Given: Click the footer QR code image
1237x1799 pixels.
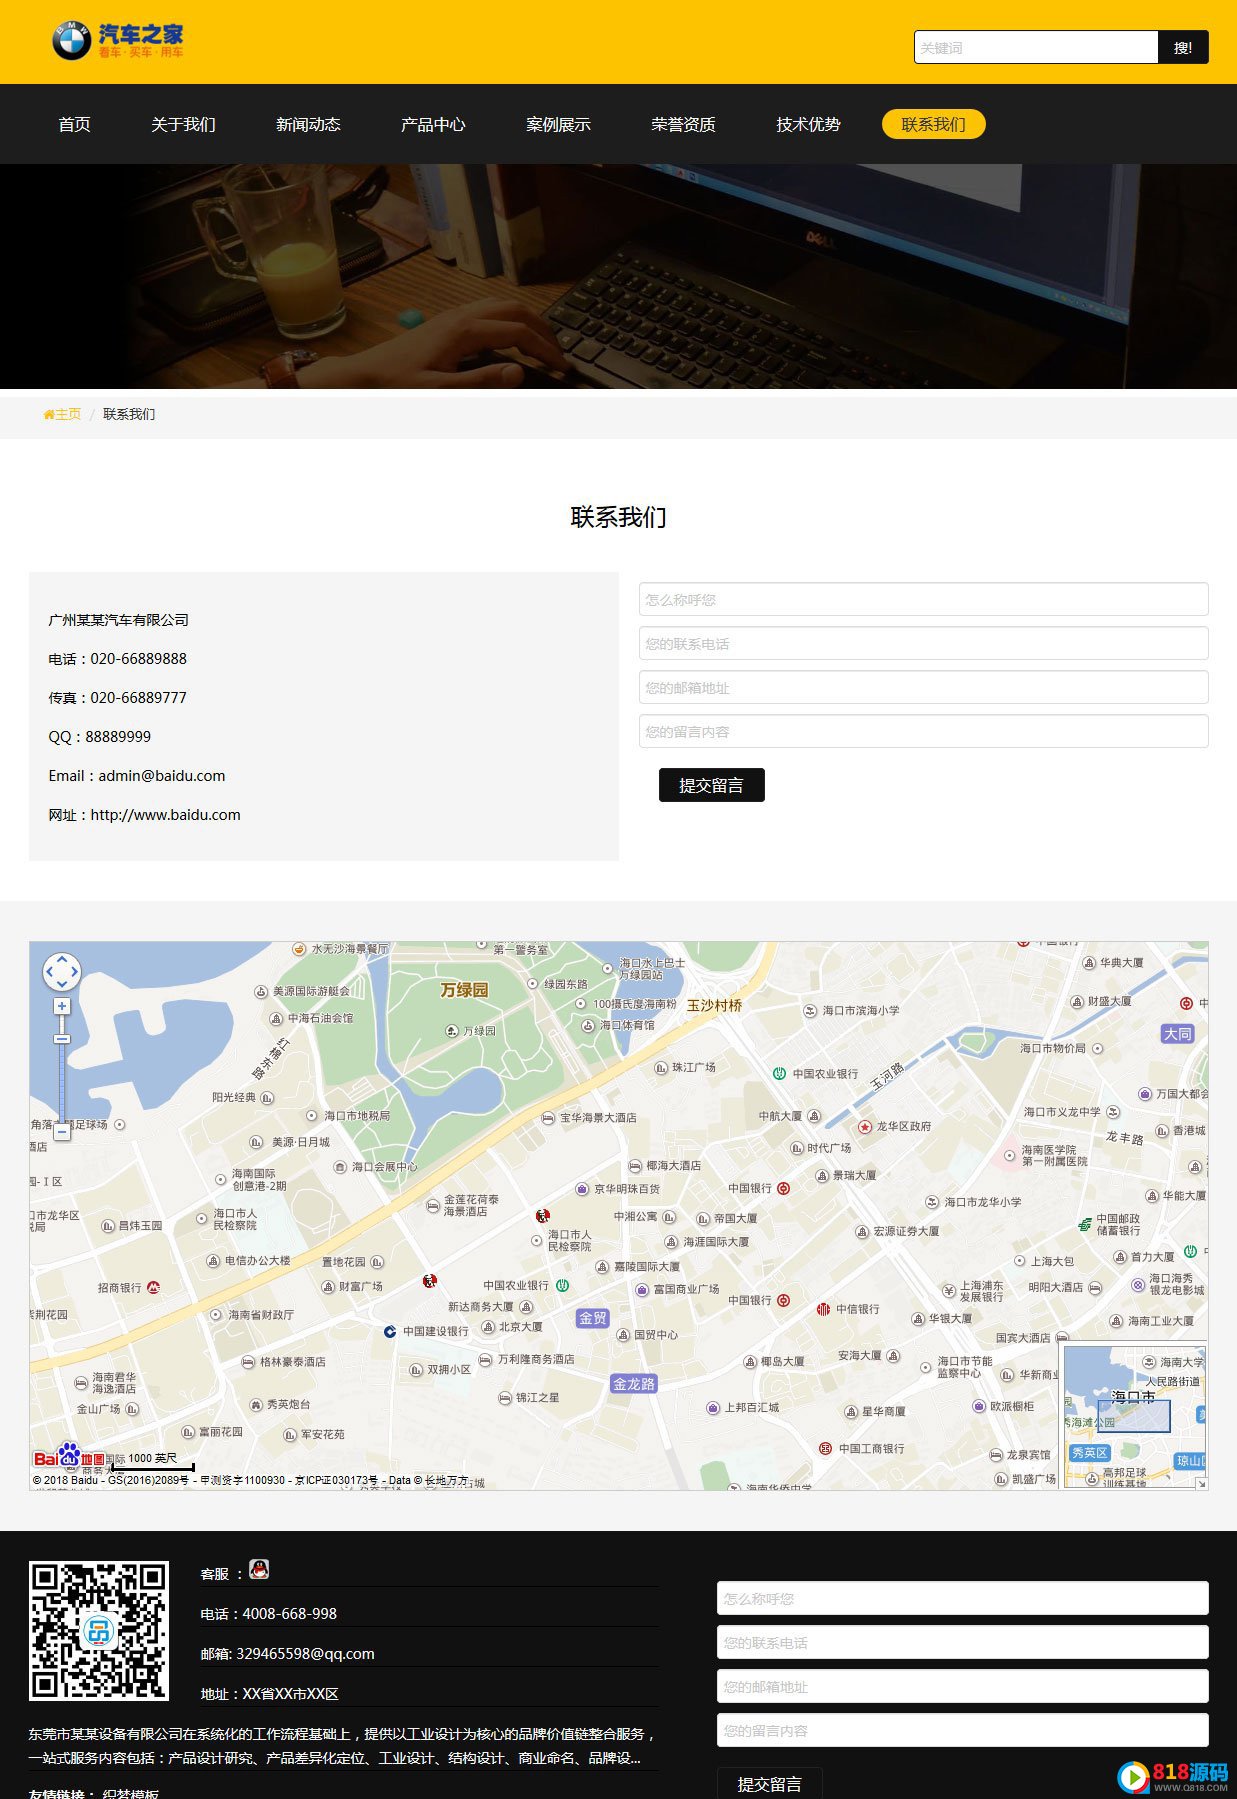Looking at the screenshot, I should [98, 1631].
